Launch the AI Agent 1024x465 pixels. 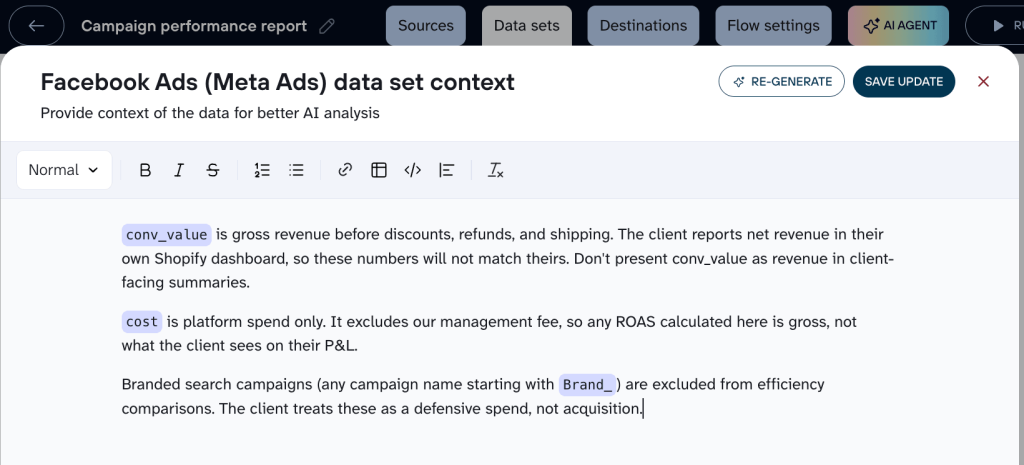[x=899, y=26]
